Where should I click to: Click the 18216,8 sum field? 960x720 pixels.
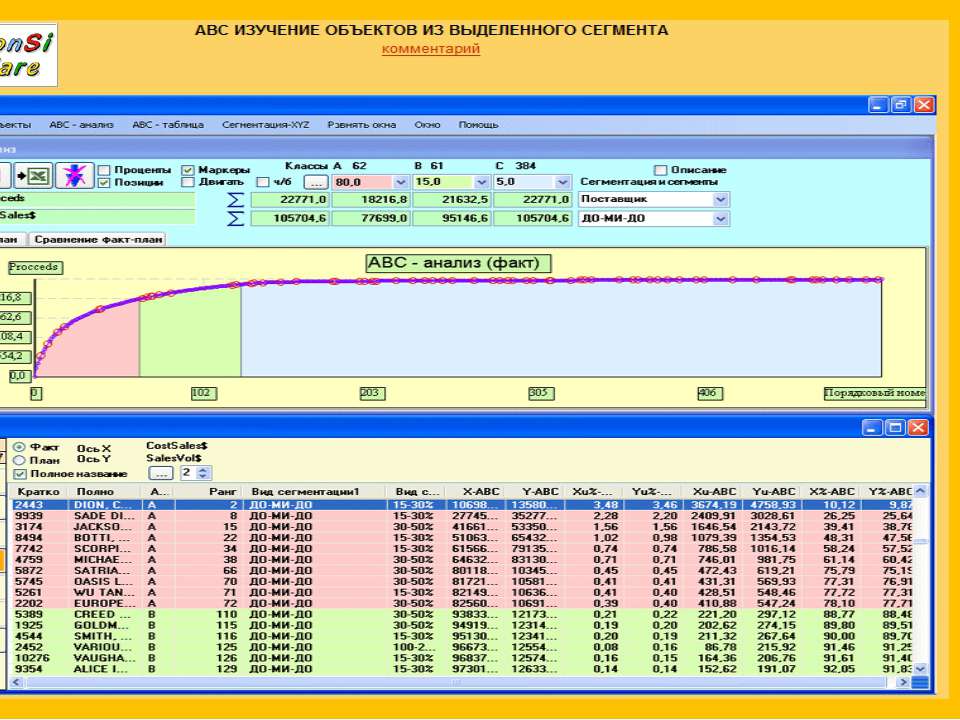(x=370, y=200)
